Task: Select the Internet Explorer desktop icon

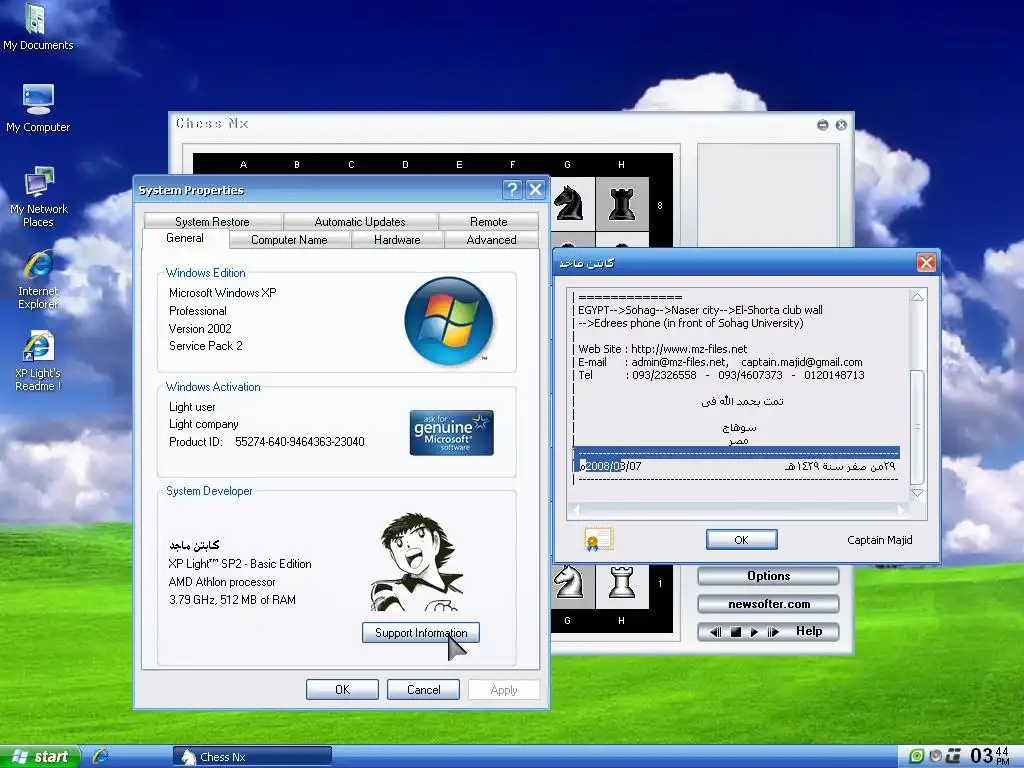Action: point(39,279)
